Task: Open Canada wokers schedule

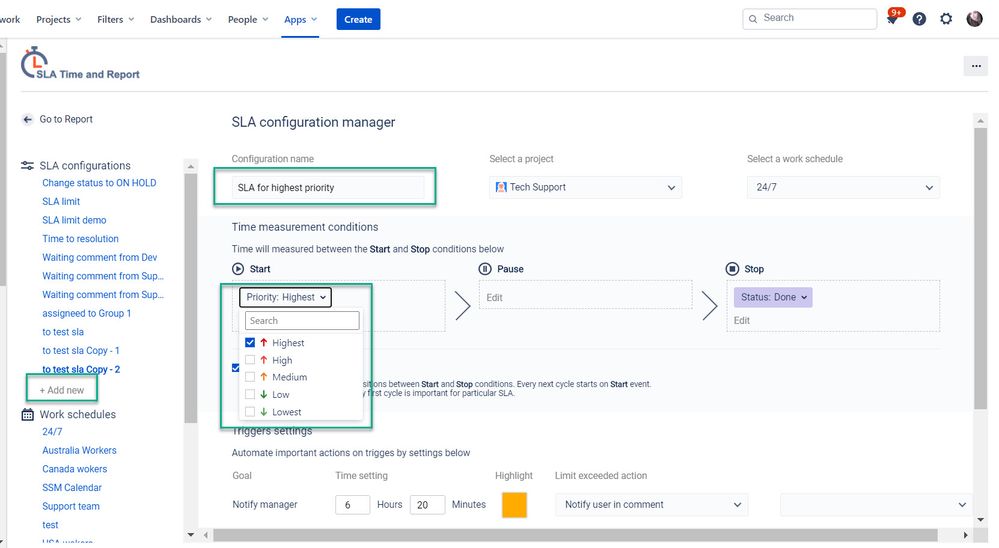Action: point(75,469)
